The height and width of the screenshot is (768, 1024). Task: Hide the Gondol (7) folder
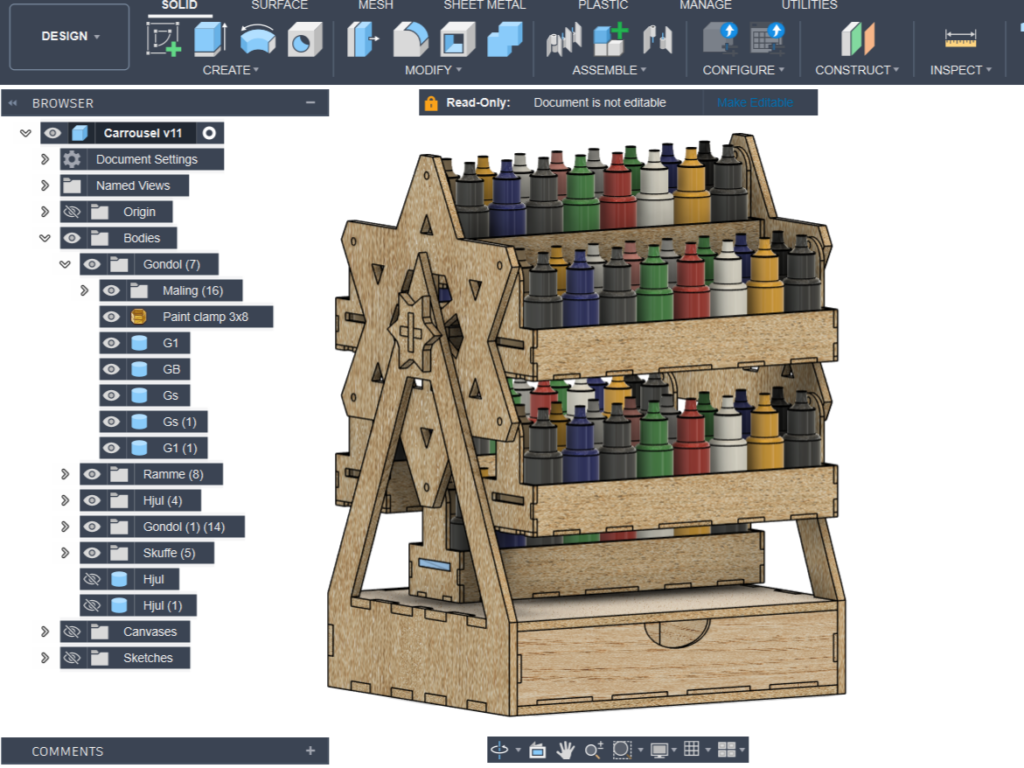(x=92, y=264)
